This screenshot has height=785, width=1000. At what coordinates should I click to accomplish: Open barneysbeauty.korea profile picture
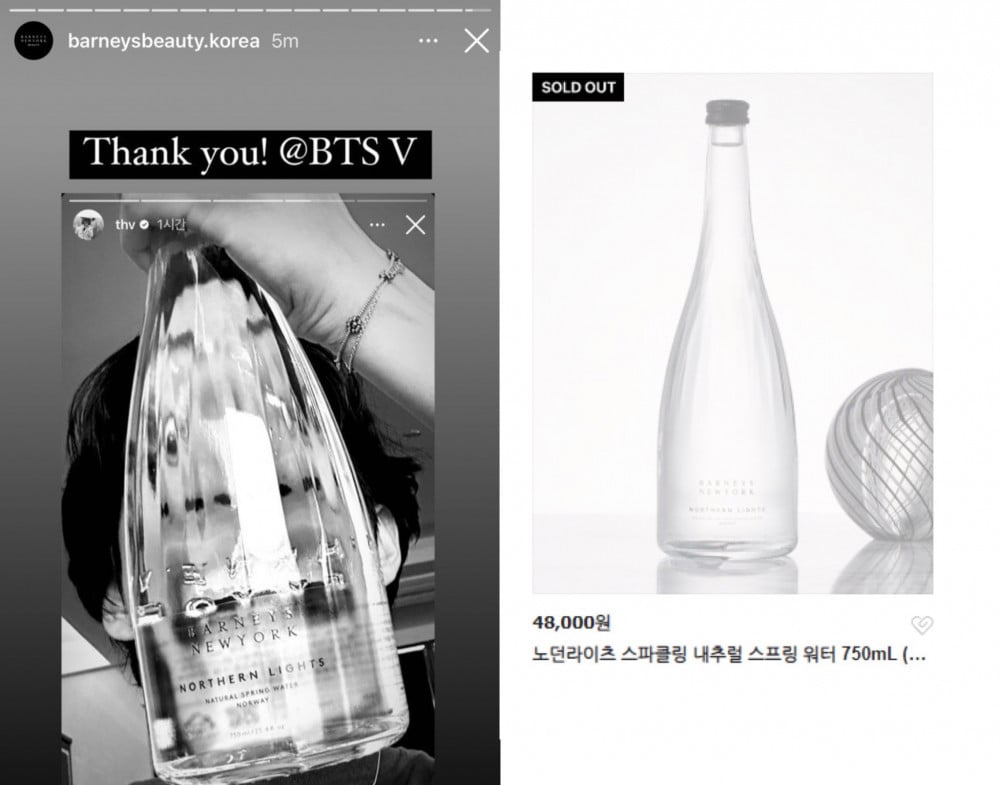(x=33, y=41)
